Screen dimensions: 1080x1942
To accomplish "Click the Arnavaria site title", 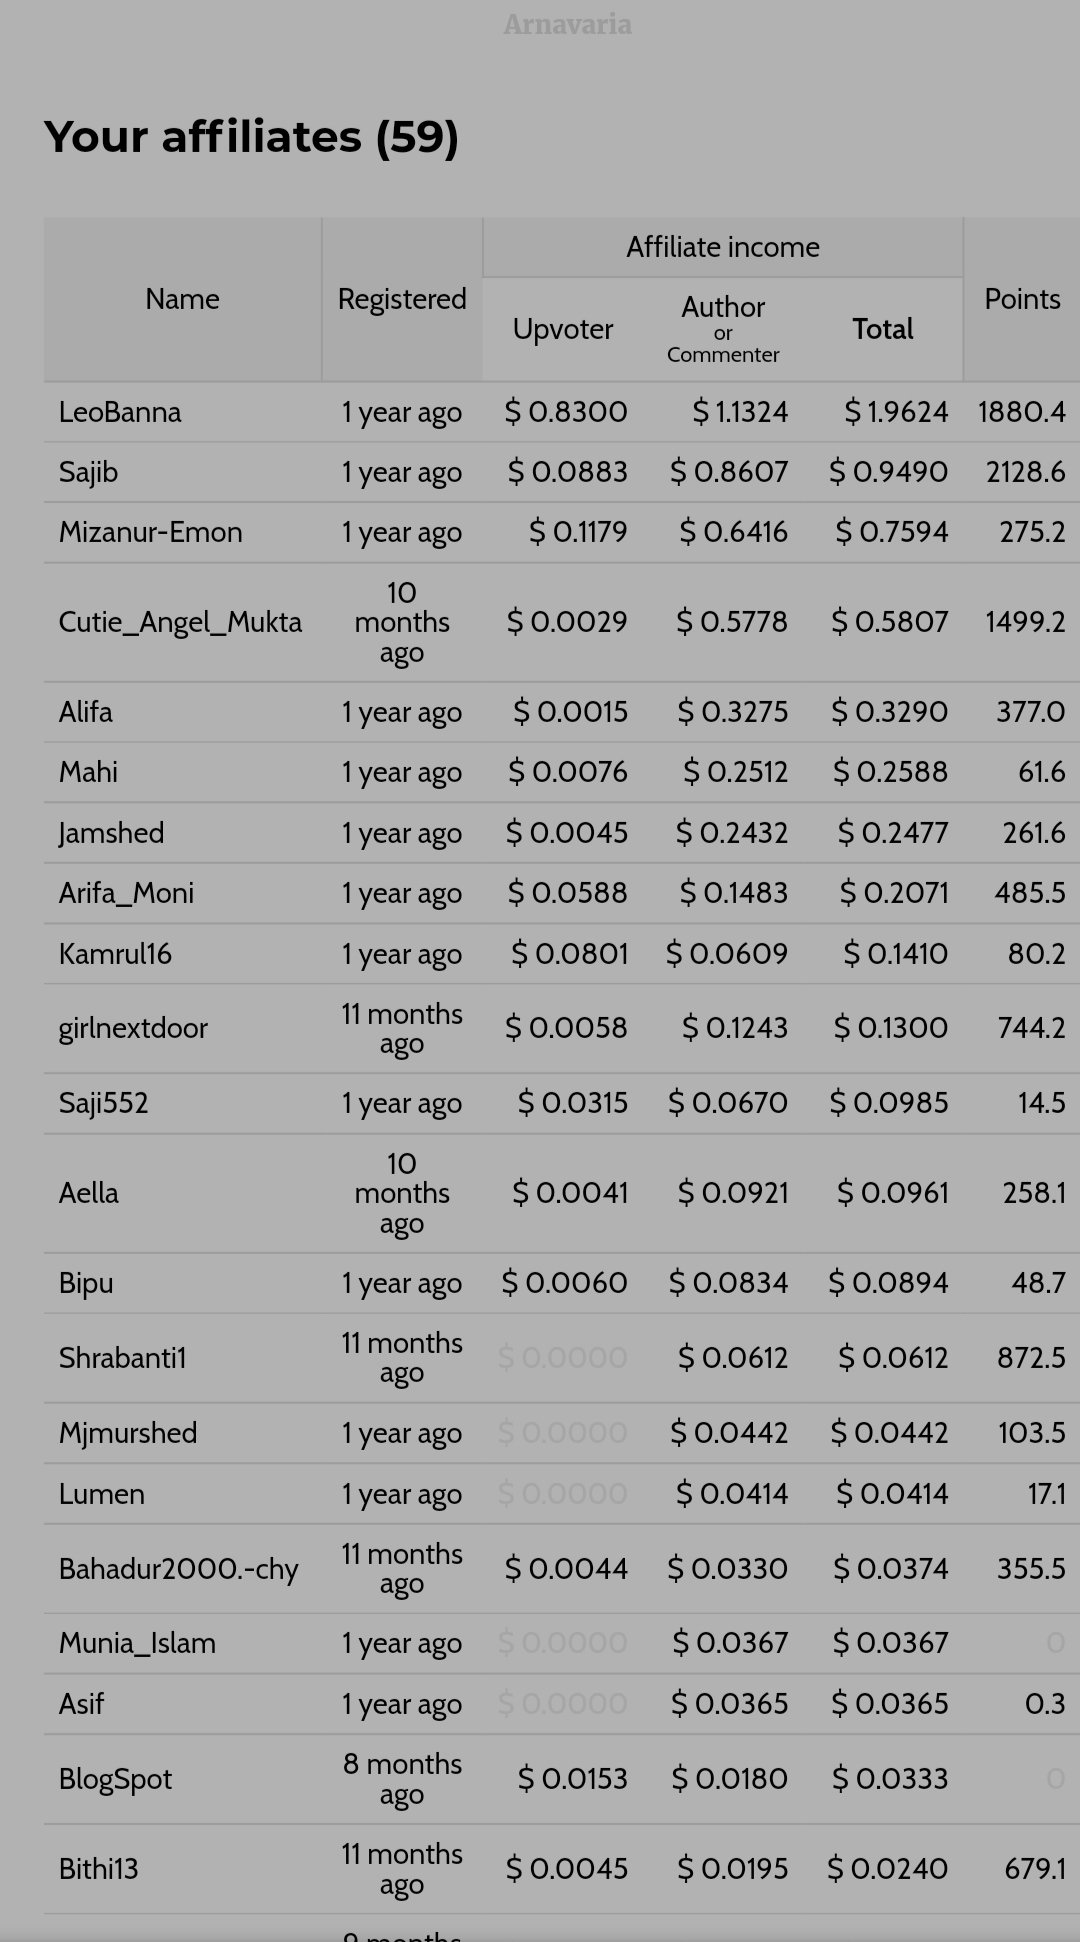I will [x=567, y=24].
